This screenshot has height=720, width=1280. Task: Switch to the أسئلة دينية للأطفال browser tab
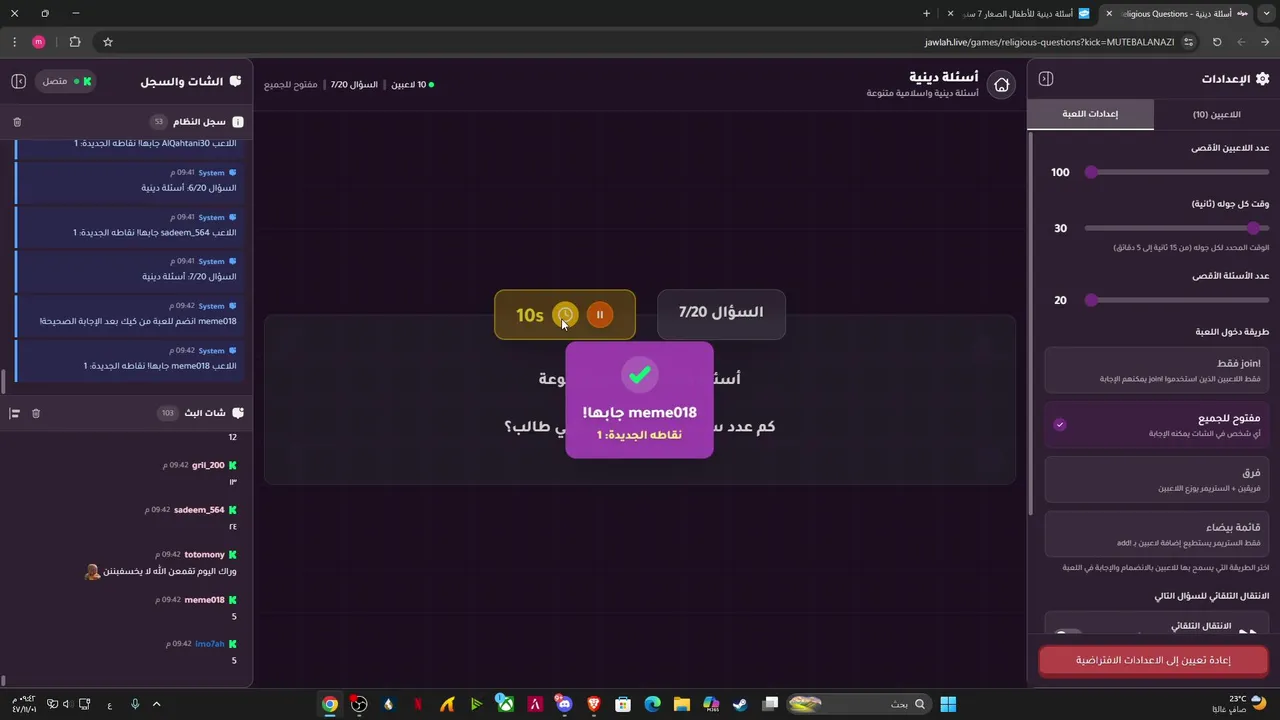pyautogui.click(x=1025, y=14)
